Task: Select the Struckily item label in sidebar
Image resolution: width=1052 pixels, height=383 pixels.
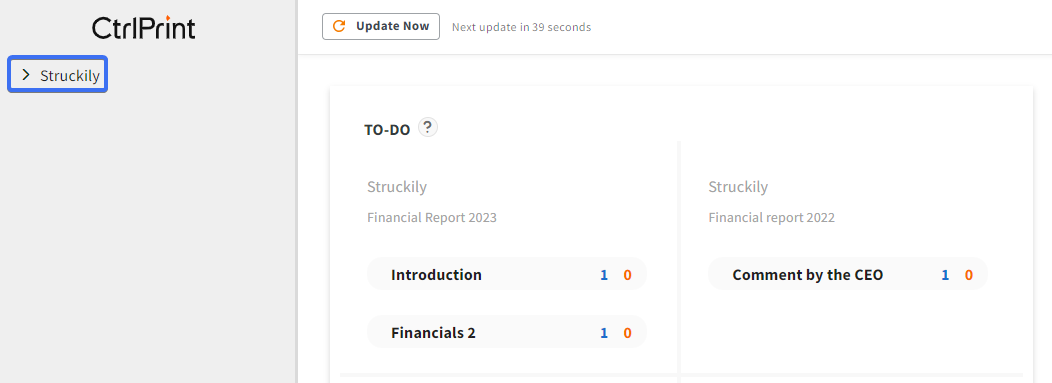Action: click(70, 75)
